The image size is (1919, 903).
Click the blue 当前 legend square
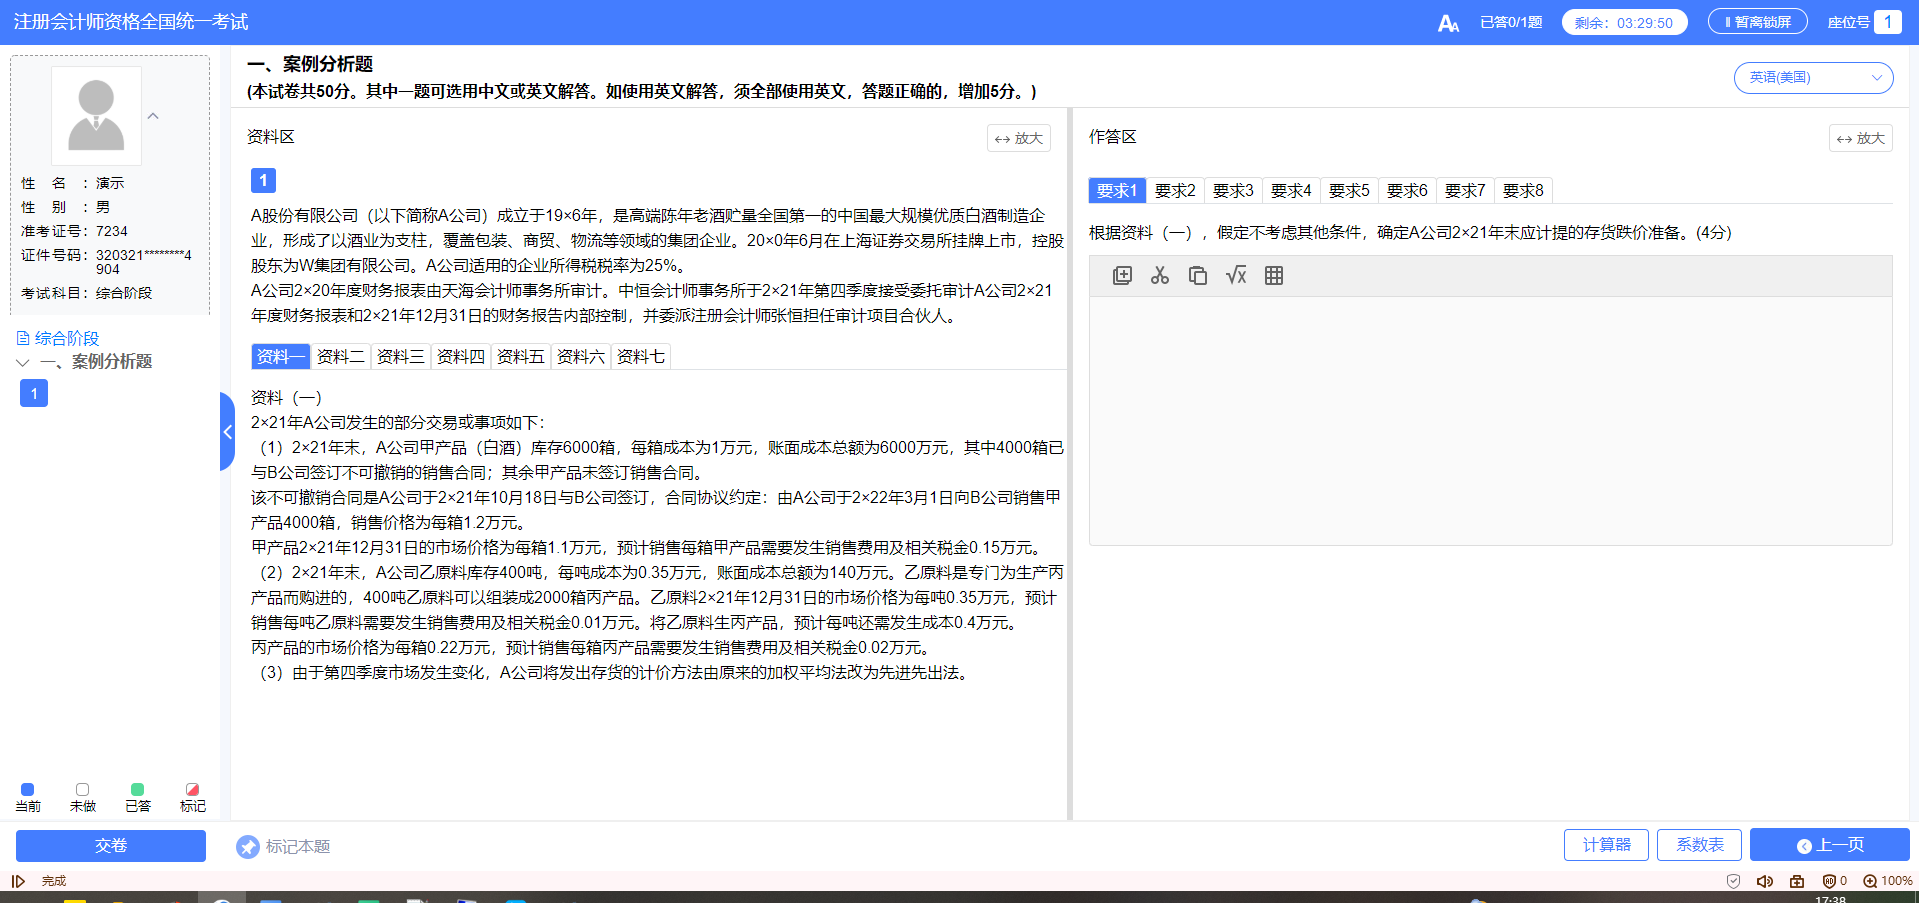point(27,789)
